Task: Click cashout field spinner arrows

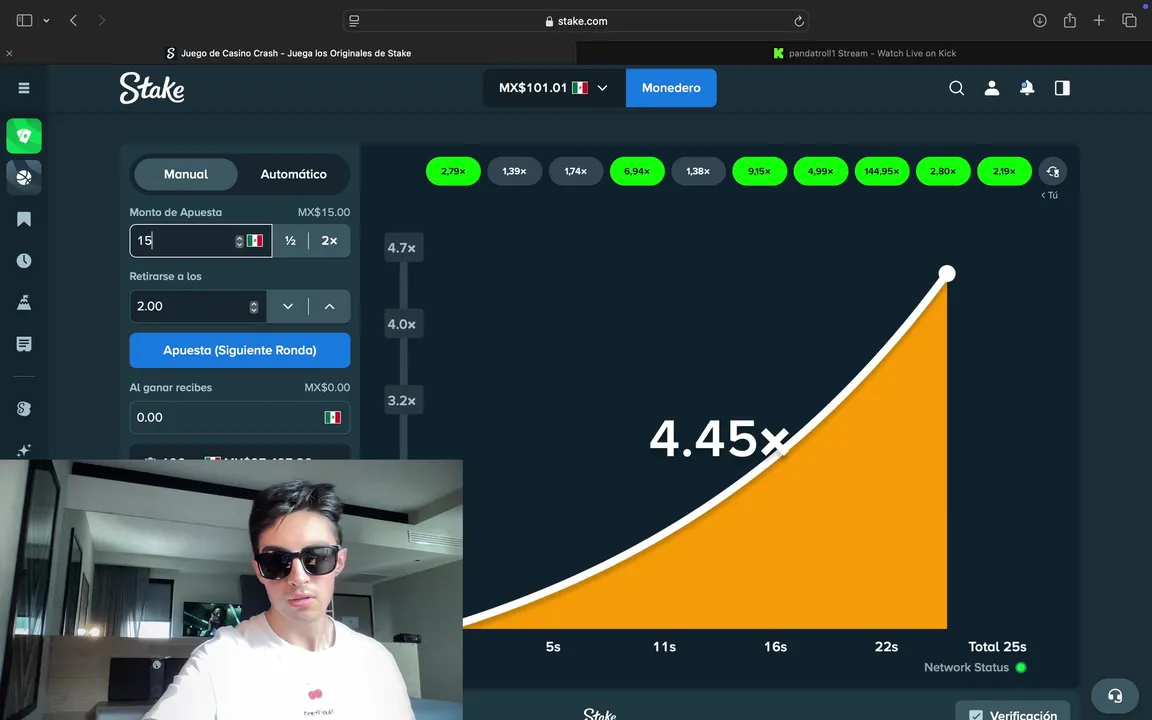Action: click(x=253, y=306)
